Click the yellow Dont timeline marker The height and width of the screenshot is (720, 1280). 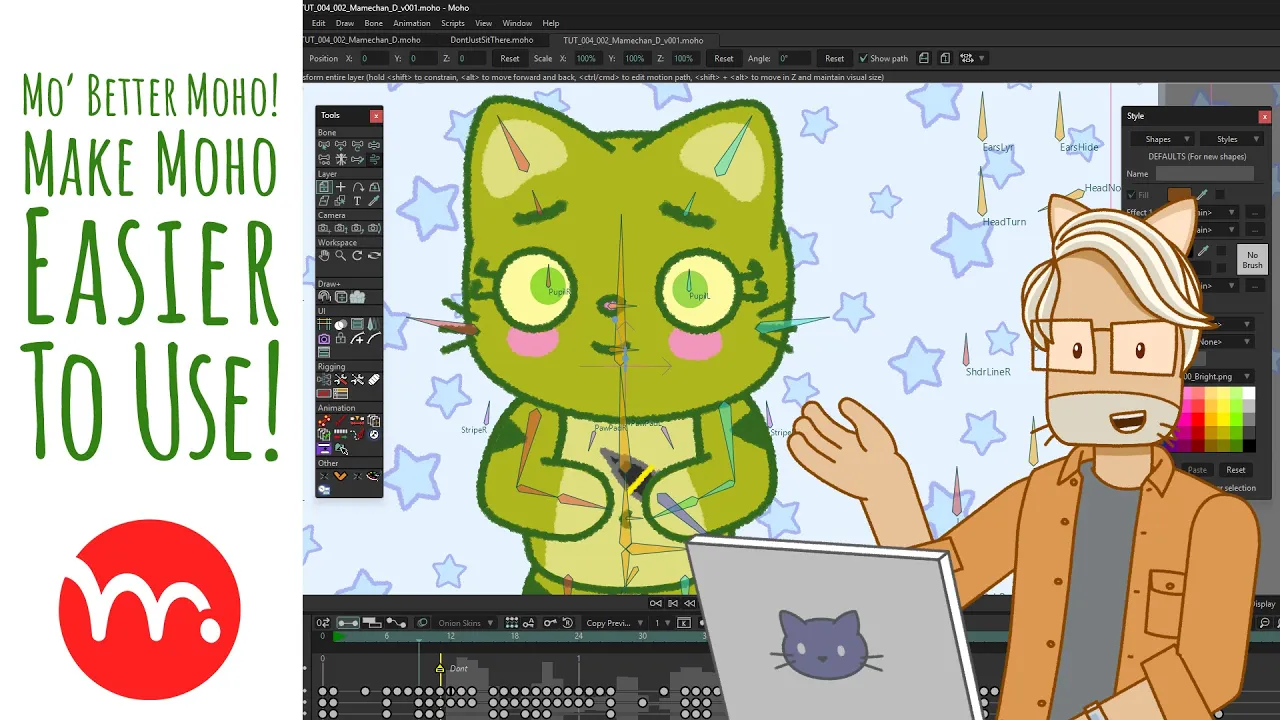click(x=440, y=667)
